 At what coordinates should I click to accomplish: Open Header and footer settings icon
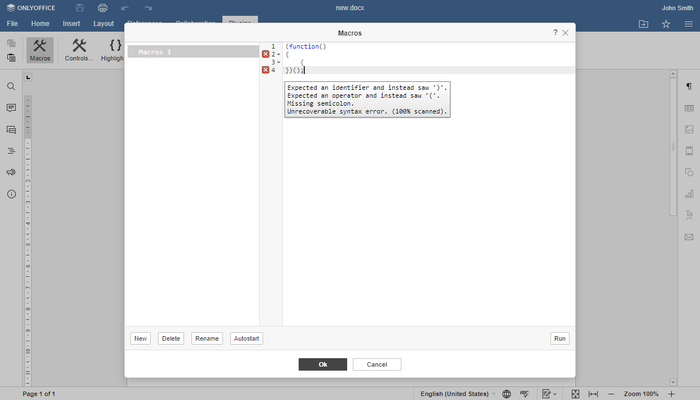tap(689, 151)
